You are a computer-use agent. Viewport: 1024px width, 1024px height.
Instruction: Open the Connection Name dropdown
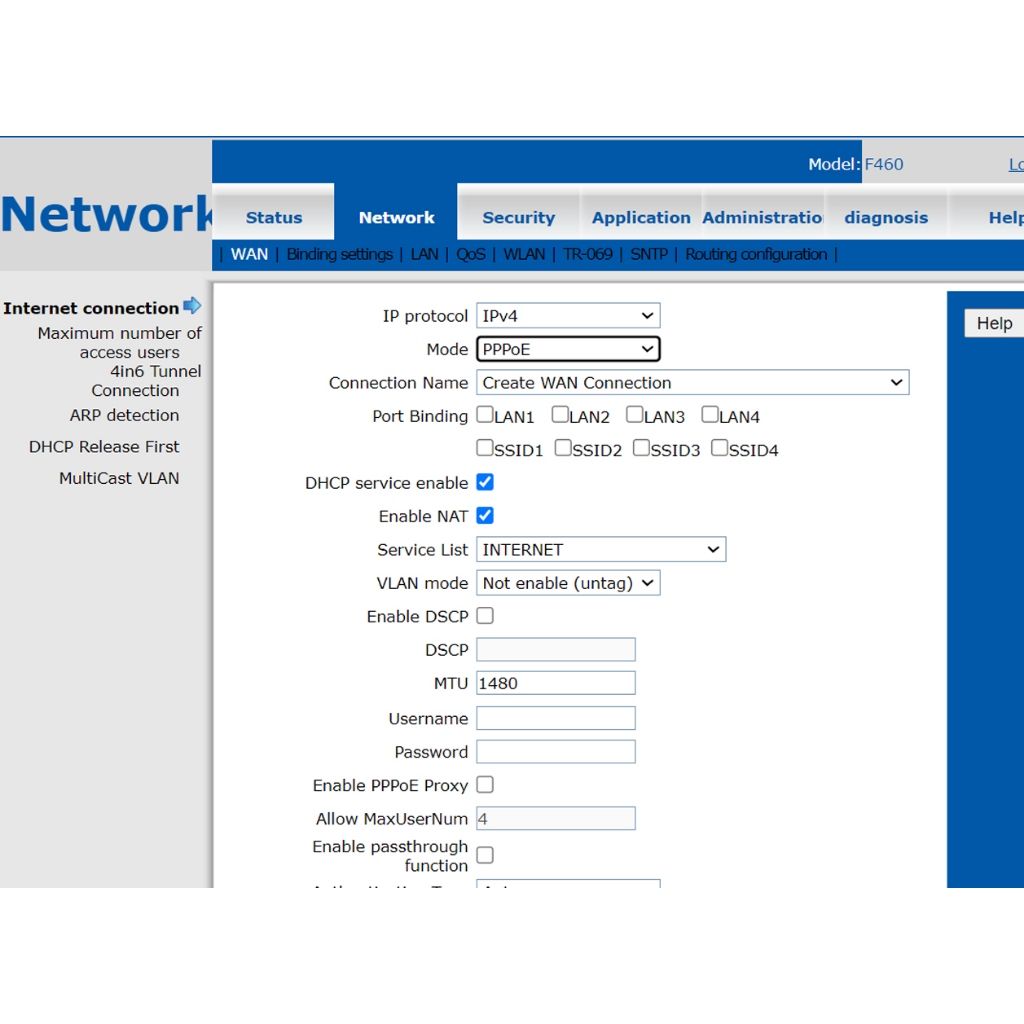(x=692, y=383)
